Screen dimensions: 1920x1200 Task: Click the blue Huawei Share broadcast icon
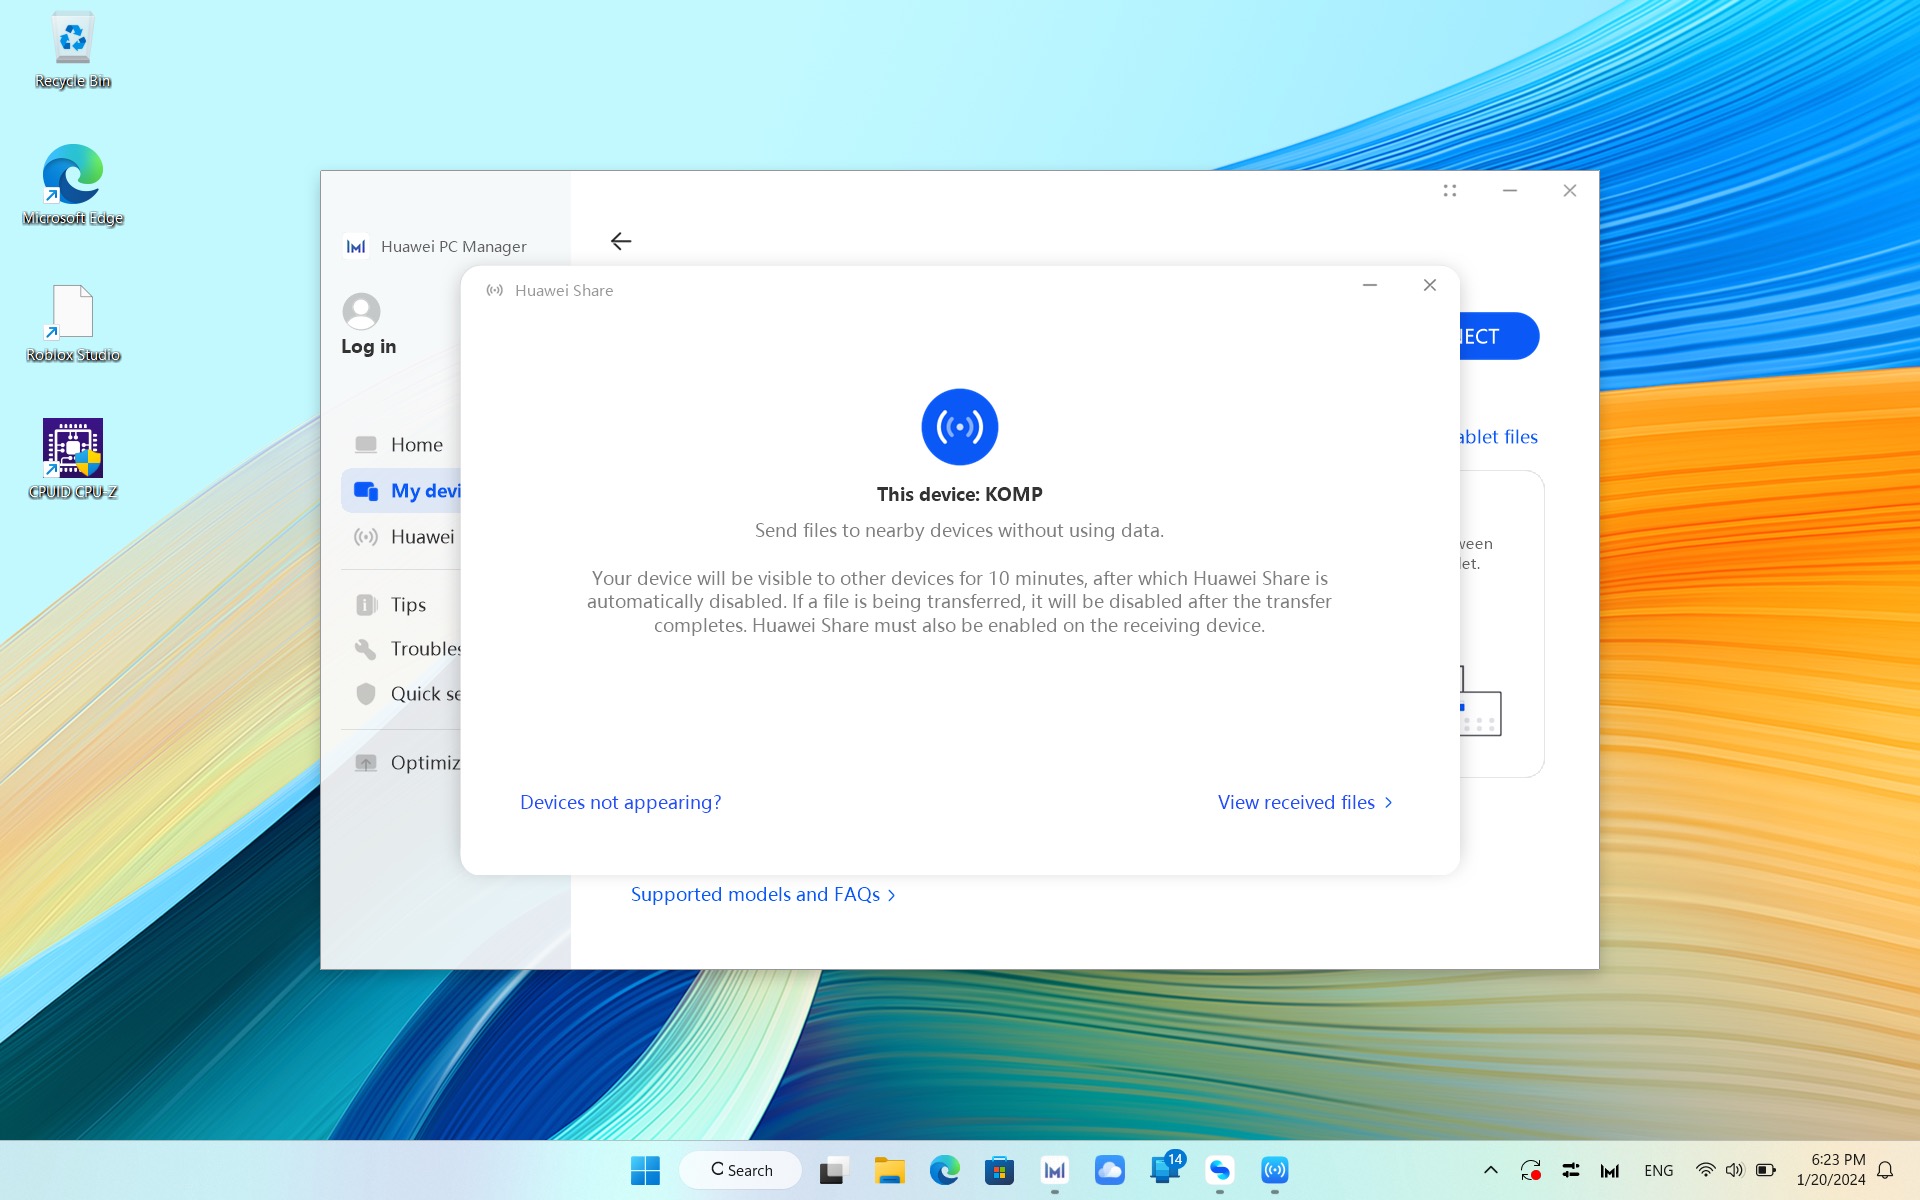coord(959,427)
